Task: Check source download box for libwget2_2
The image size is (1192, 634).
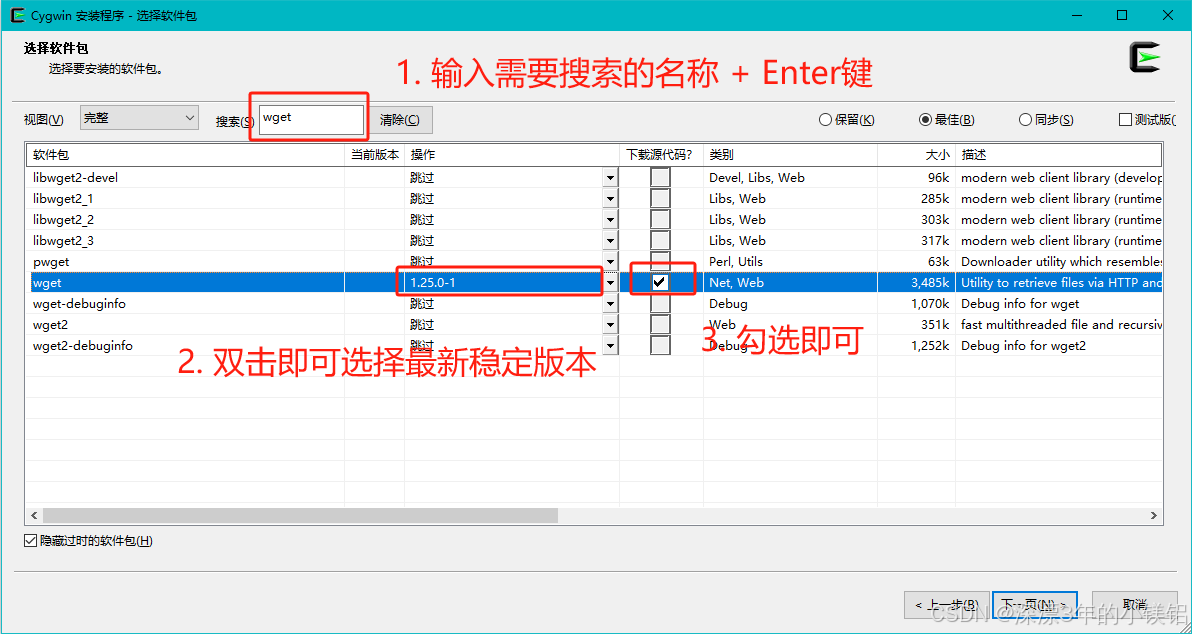Action: [660, 220]
